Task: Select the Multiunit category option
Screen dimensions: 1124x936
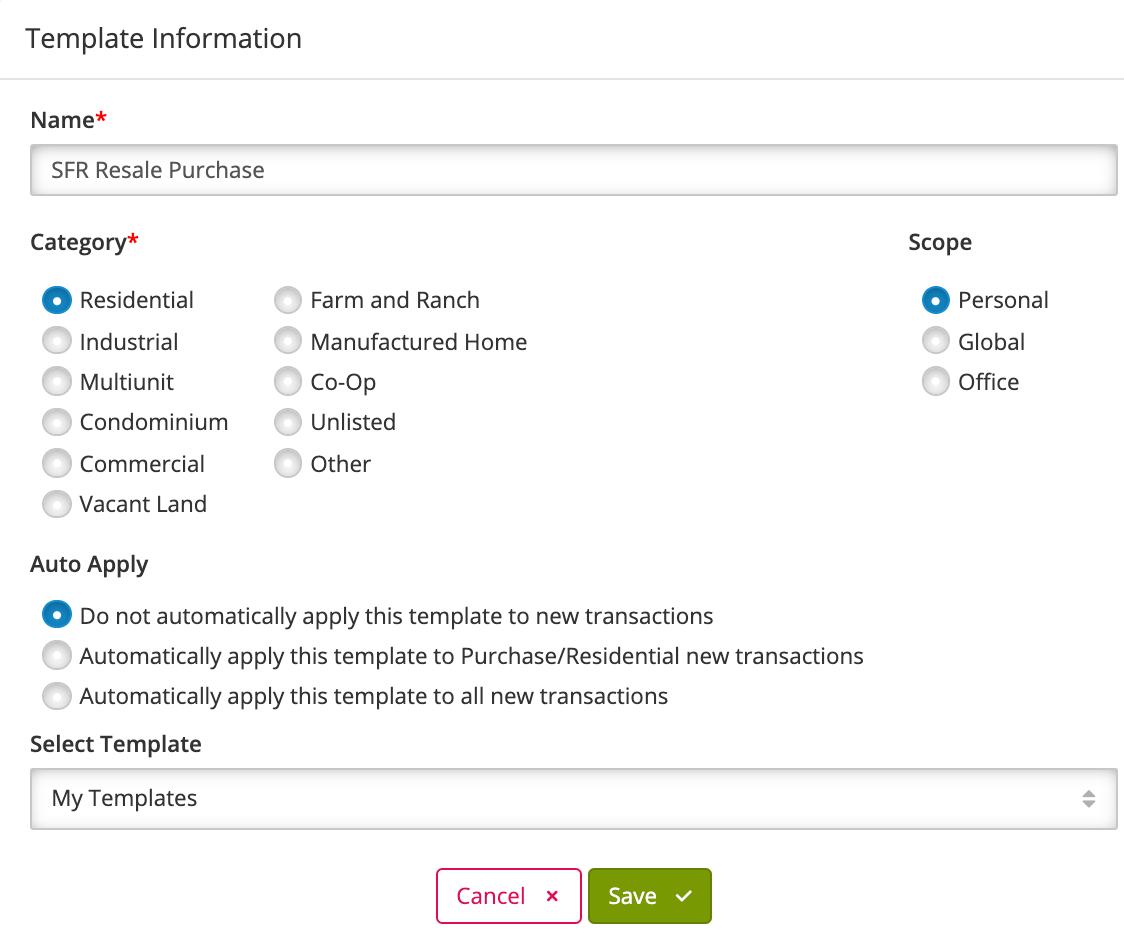Action: click(57, 382)
